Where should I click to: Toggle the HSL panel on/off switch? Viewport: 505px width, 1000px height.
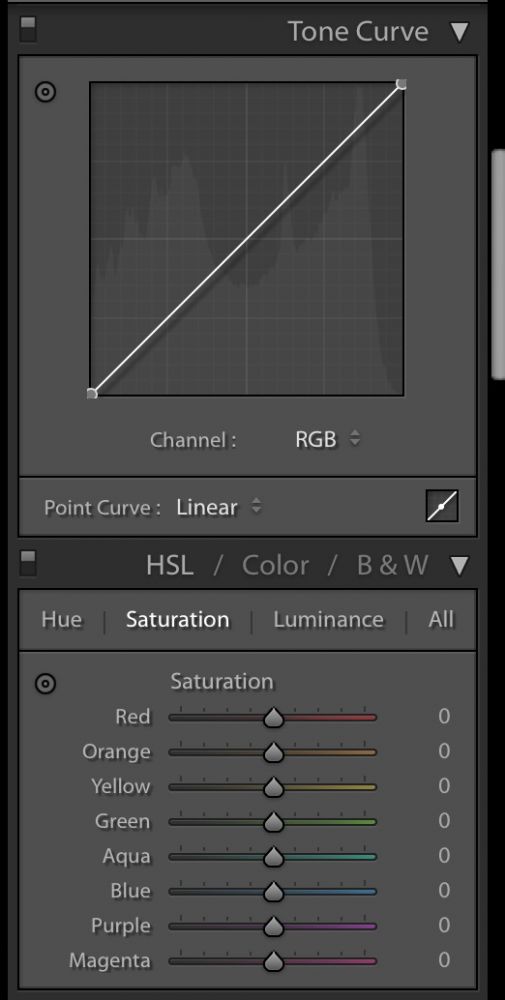pyautogui.click(x=27, y=563)
